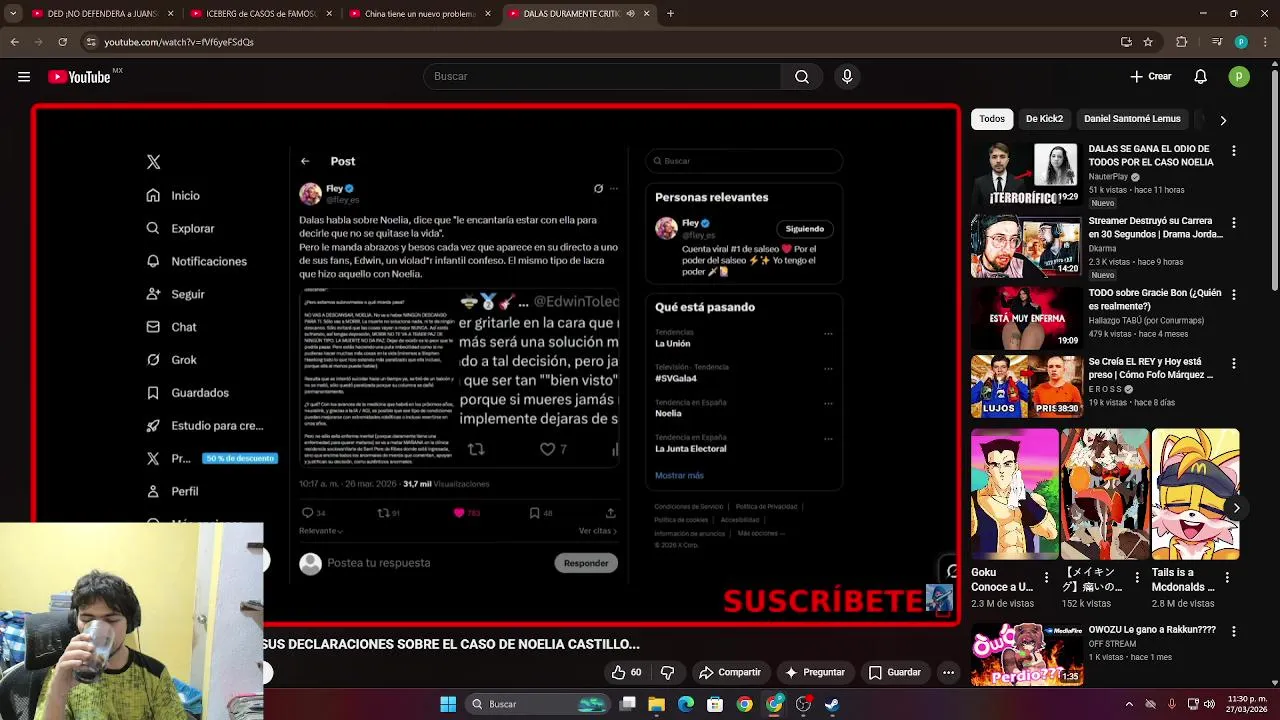Click the Preguntar button
The width and height of the screenshot is (1280, 720).
[x=815, y=673]
